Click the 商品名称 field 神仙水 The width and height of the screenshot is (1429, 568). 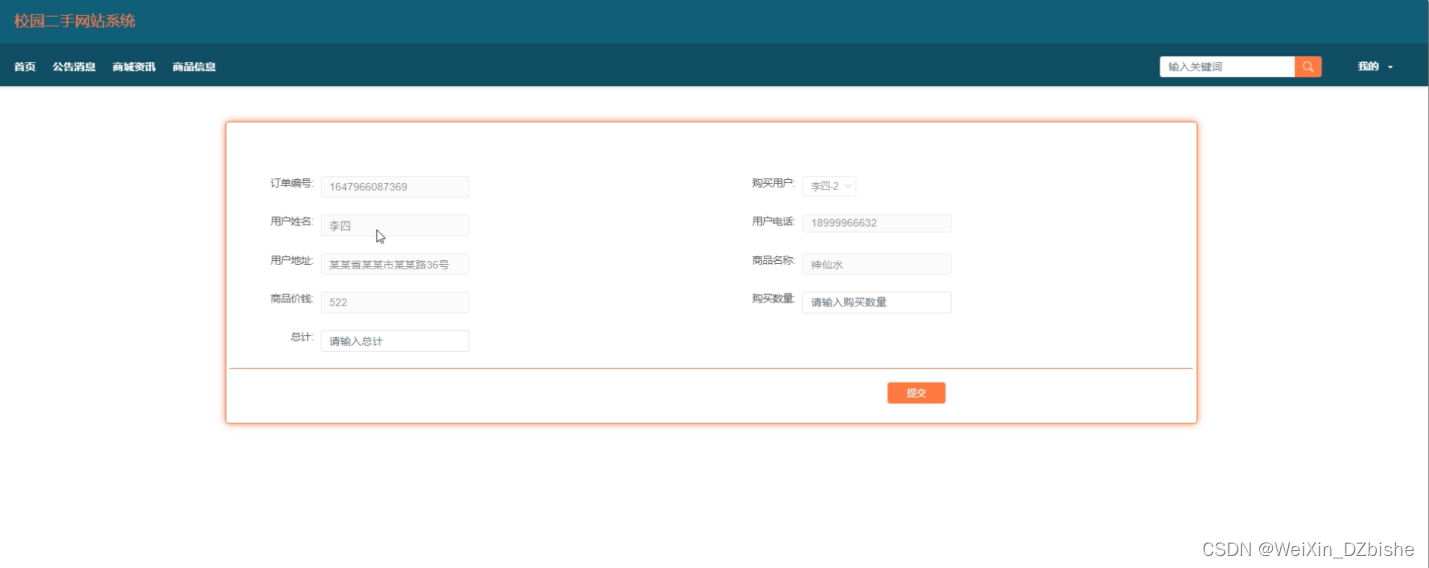click(x=876, y=264)
